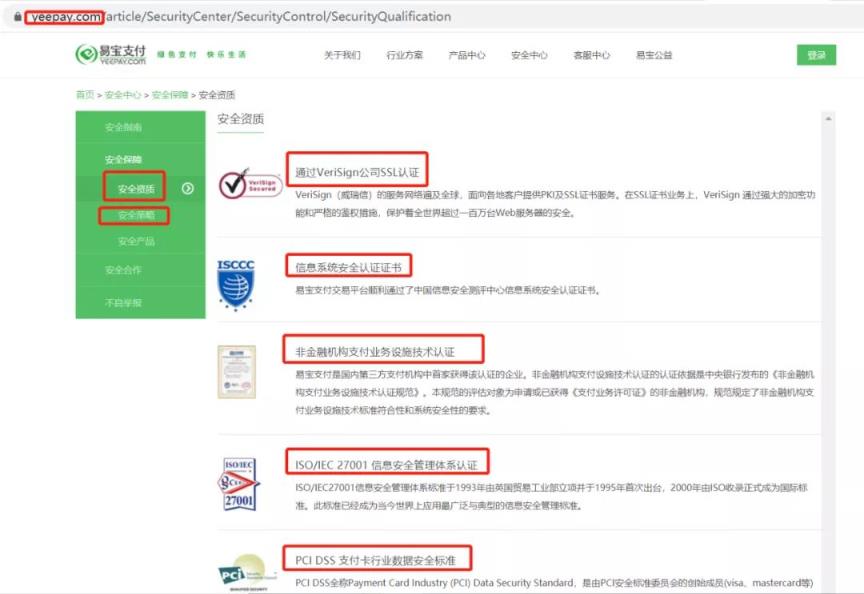Click the PCI logo
This screenshot has width=864, height=594.
247,573
